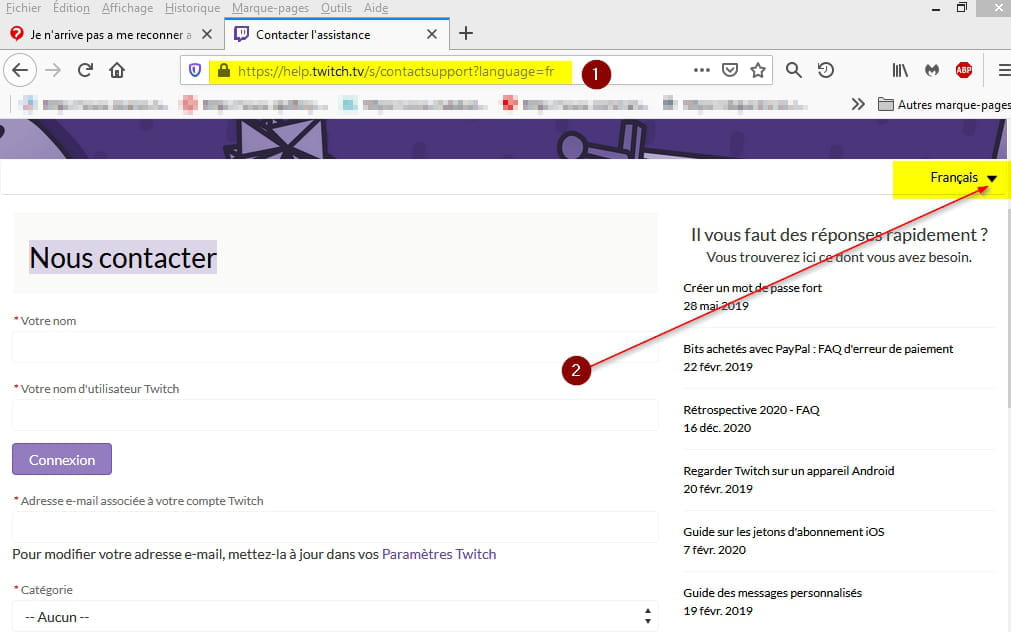Open the Marque-pages menu
1011x632 pixels.
tap(270, 8)
